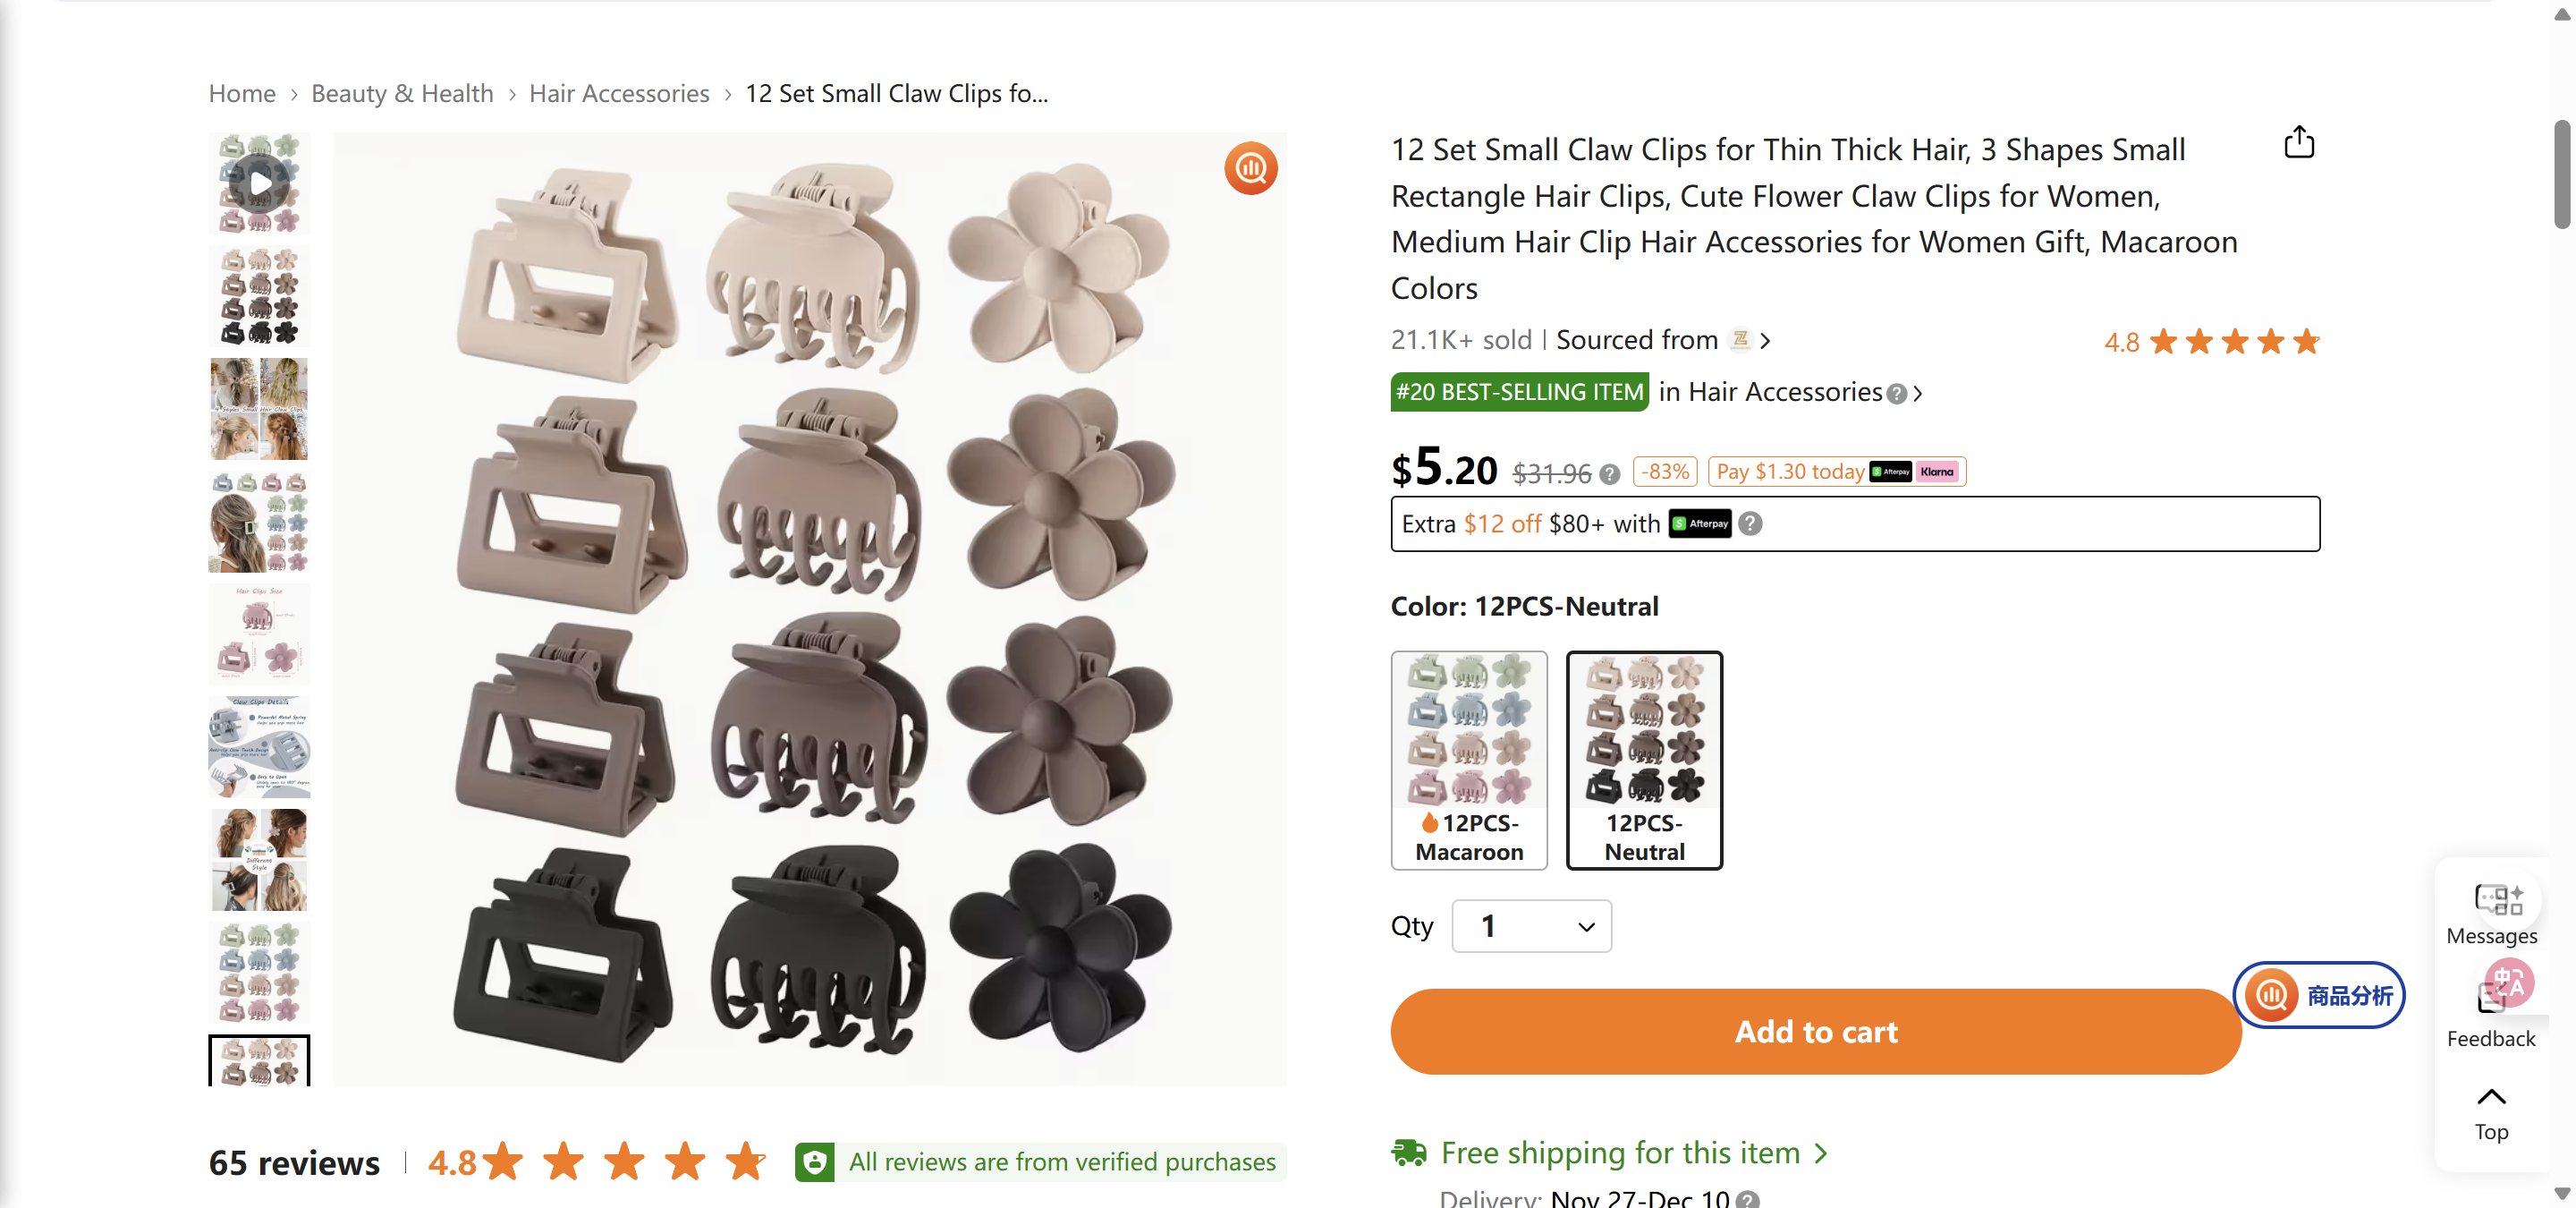This screenshot has height=1208, width=2576.
Task: Select the hairstyle demonstration thumbnail in the gallery
Action: (258, 409)
